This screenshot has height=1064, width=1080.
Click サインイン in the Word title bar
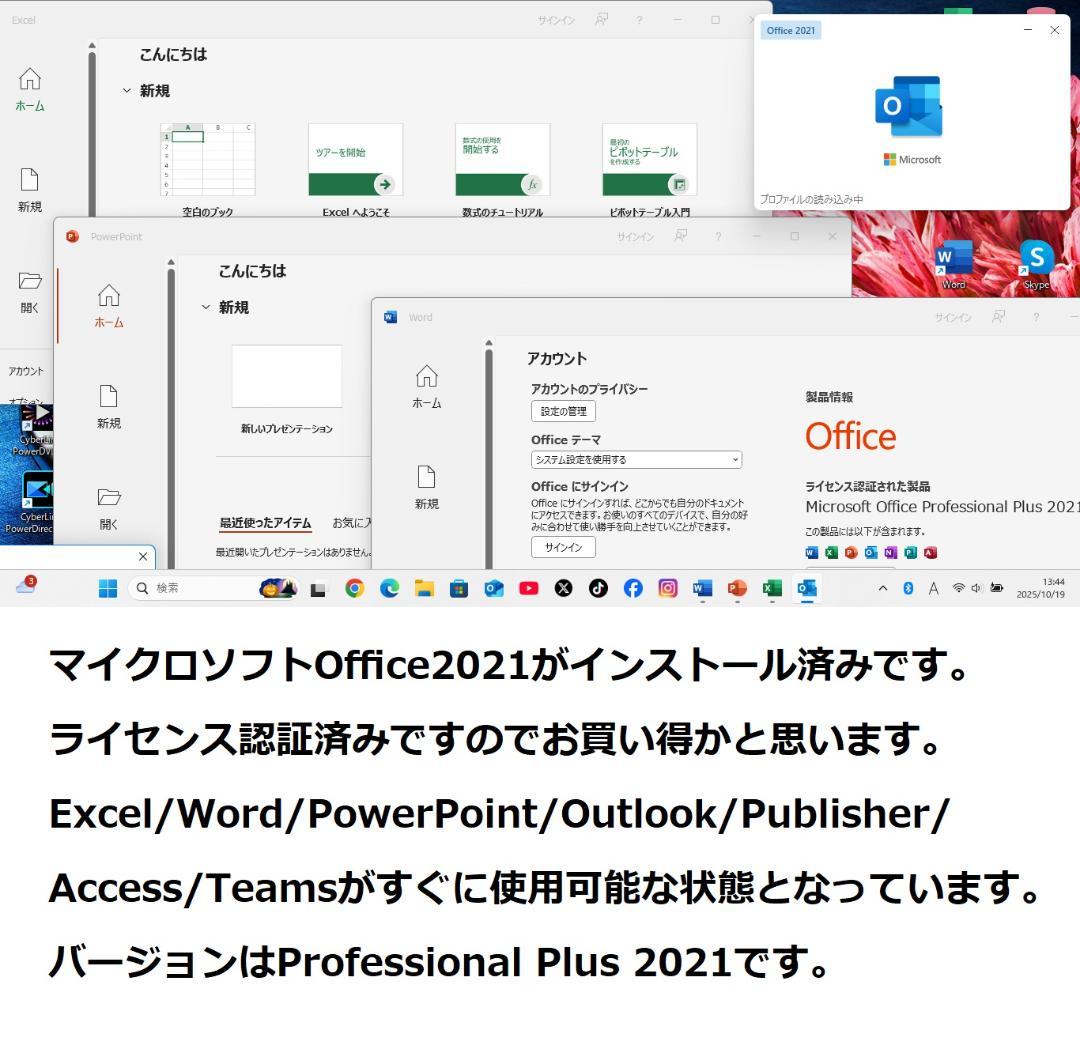coord(953,317)
